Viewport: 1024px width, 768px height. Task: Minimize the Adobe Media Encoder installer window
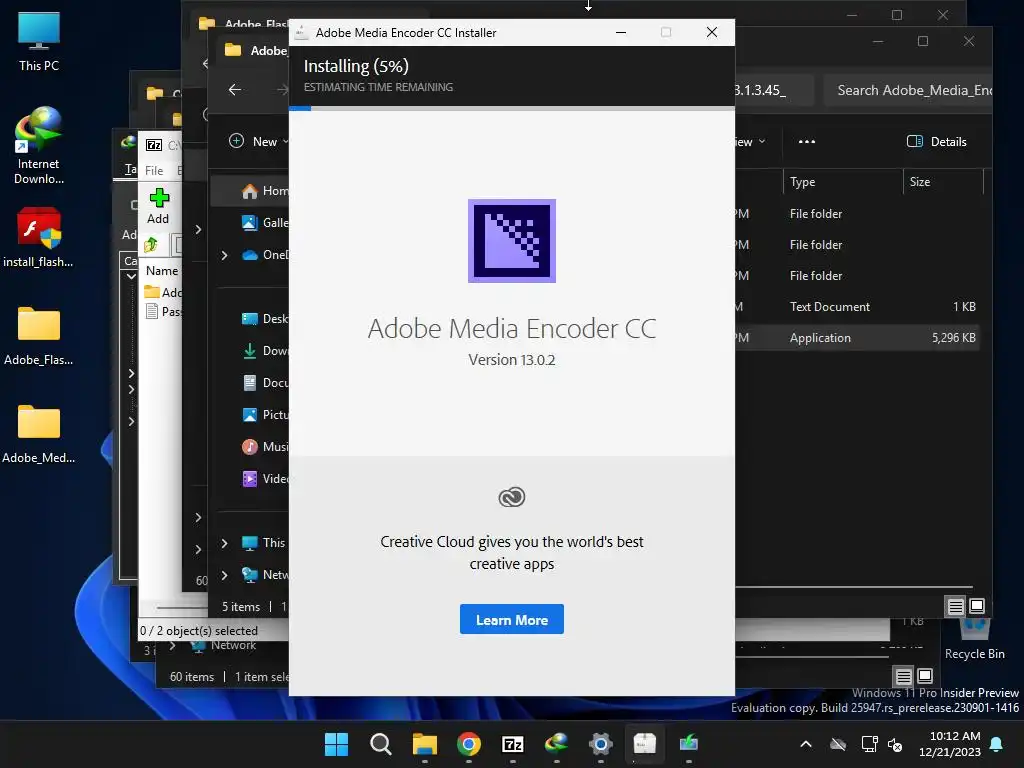pos(621,32)
